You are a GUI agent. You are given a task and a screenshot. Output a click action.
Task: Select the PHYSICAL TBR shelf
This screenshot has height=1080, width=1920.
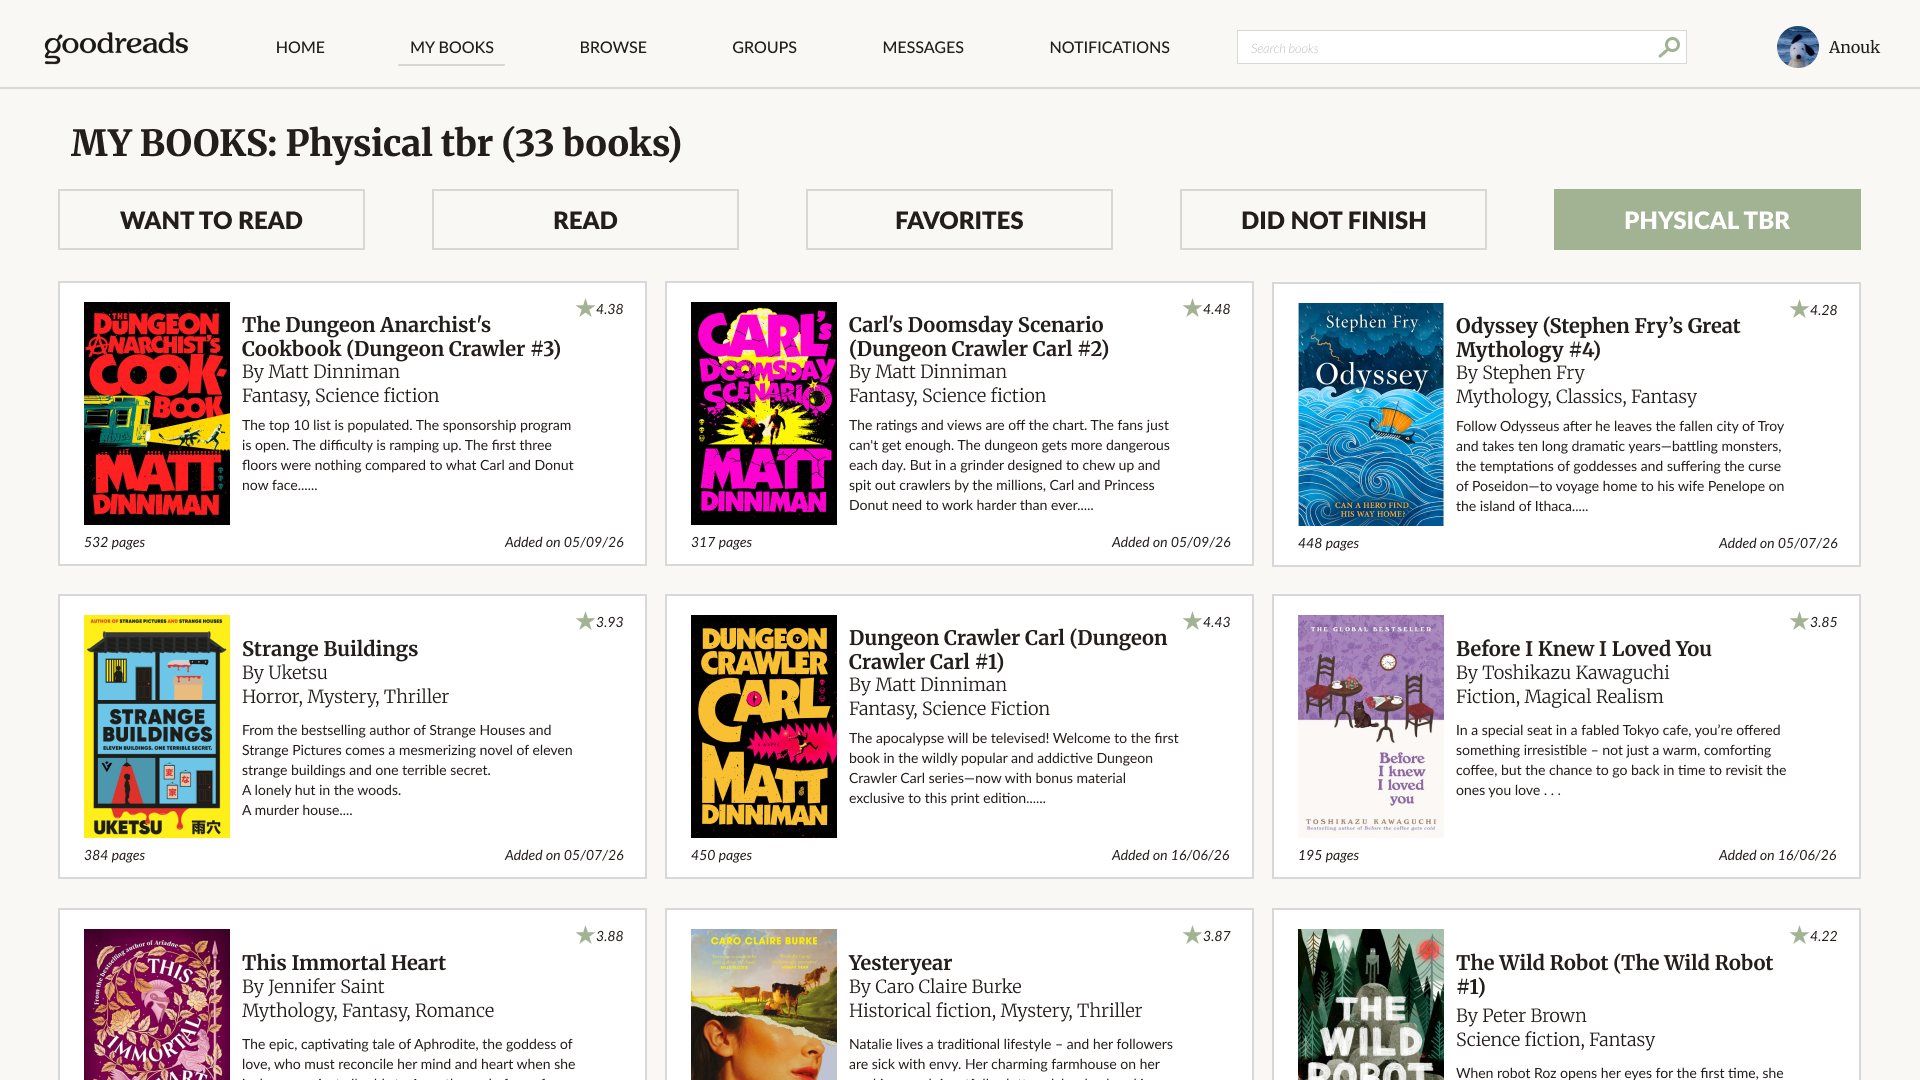click(1707, 220)
